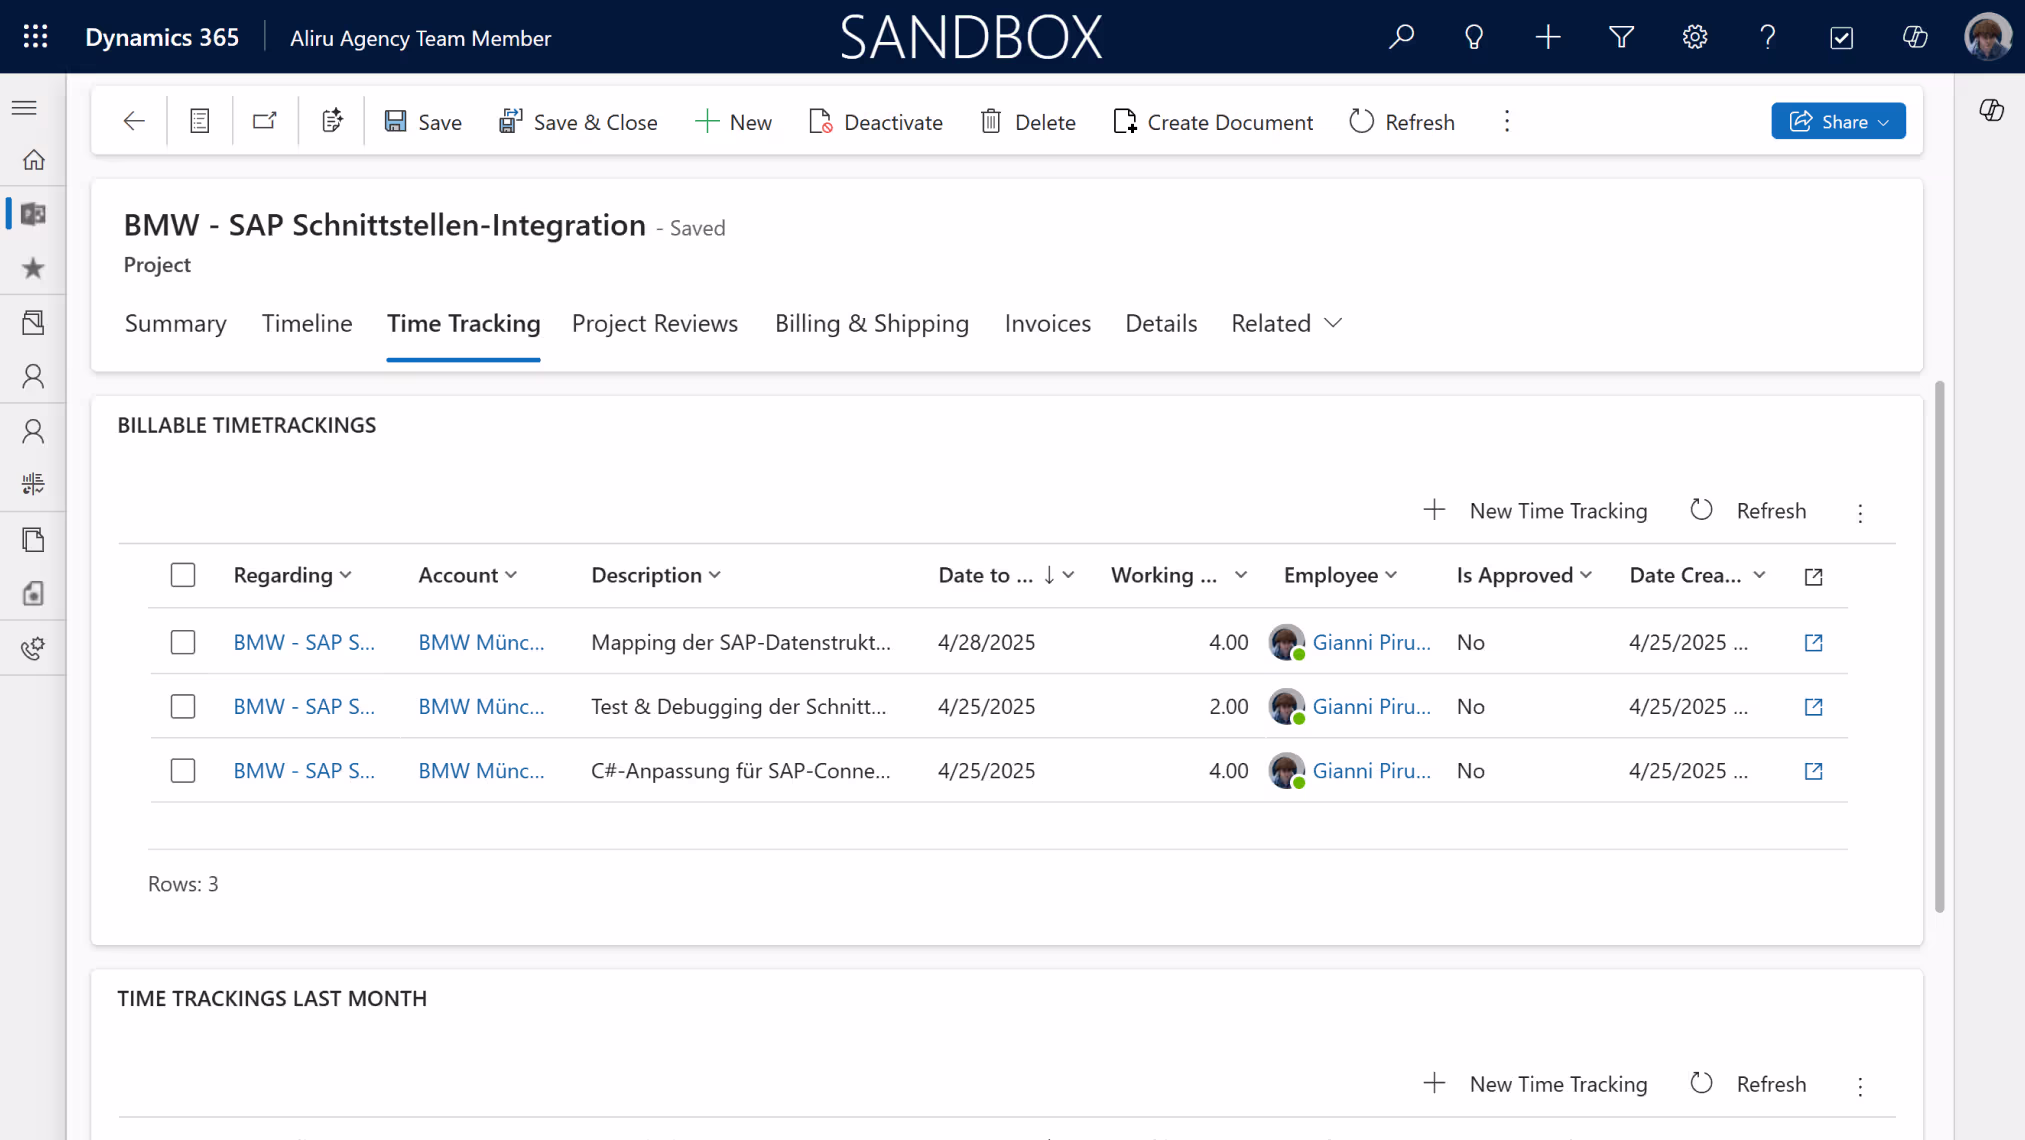Open the phone call sidebar icon
2025x1140 pixels.
coord(33,648)
